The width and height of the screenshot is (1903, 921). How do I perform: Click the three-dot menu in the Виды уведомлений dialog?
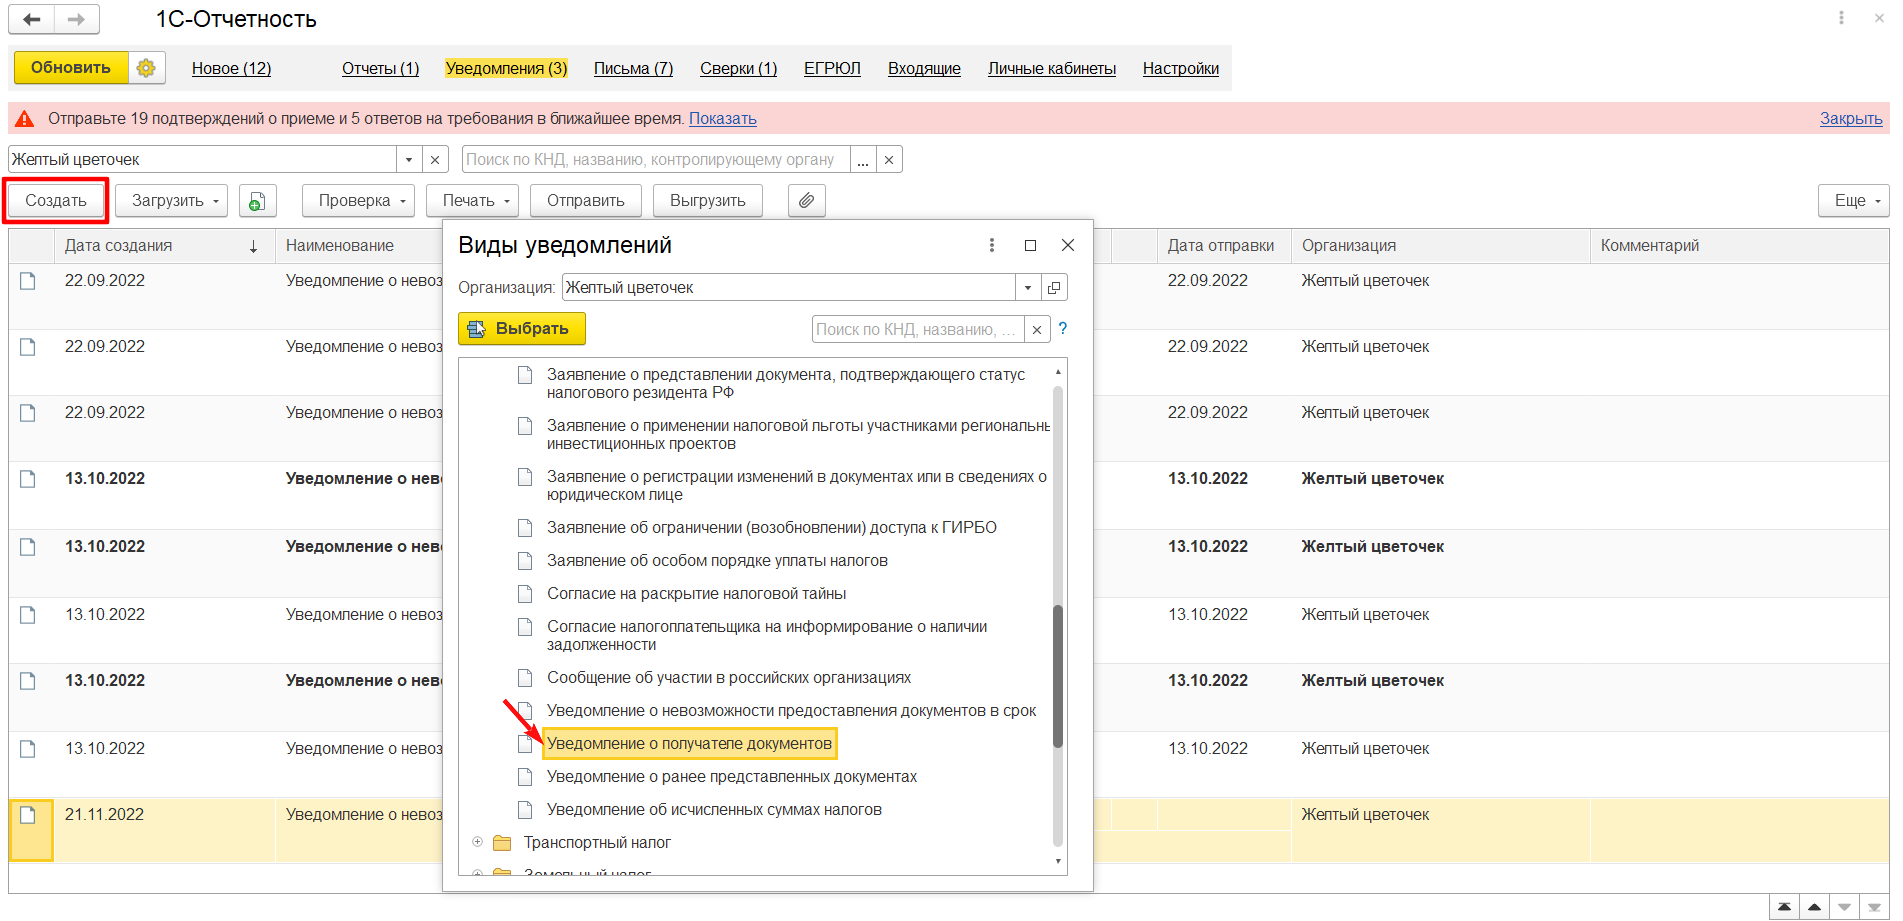tap(991, 246)
